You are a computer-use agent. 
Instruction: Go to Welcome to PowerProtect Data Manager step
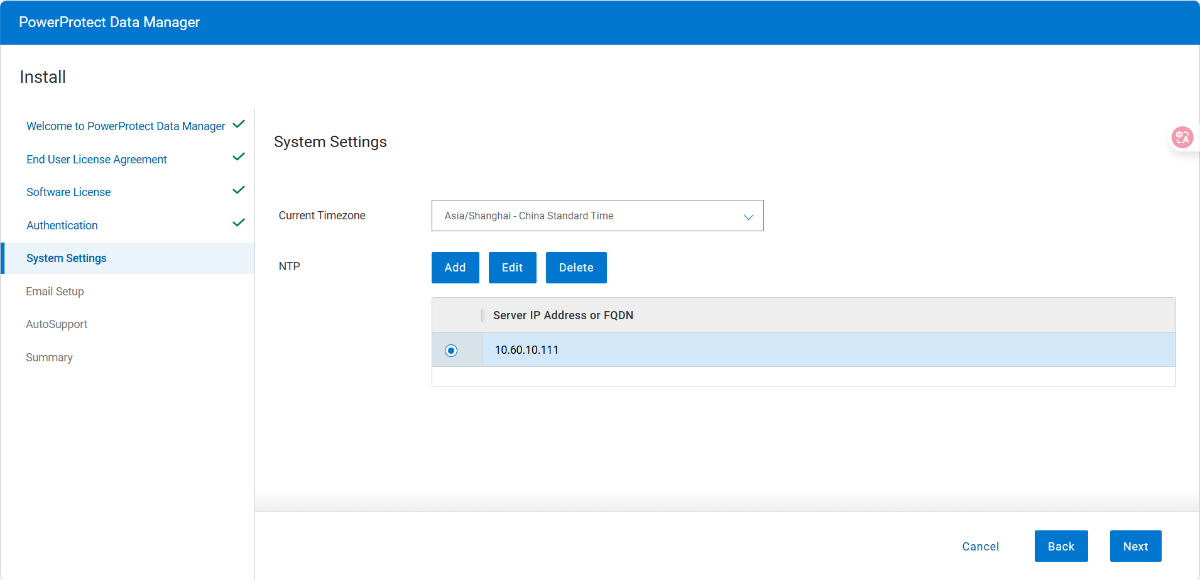(x=126, y=126)
